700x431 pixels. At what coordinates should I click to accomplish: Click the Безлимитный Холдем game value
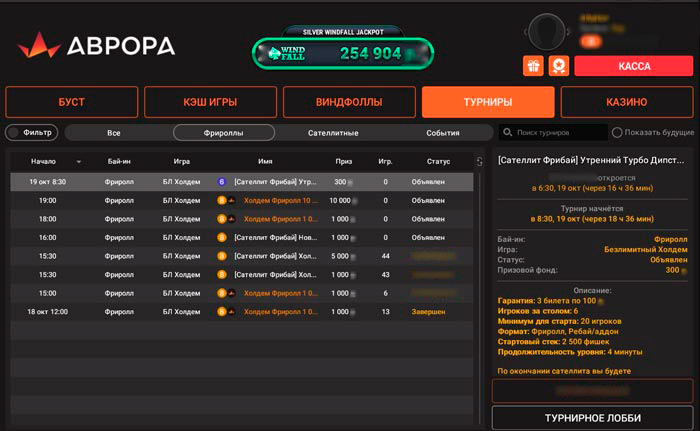pyautogui.click(x=646, y=249)
